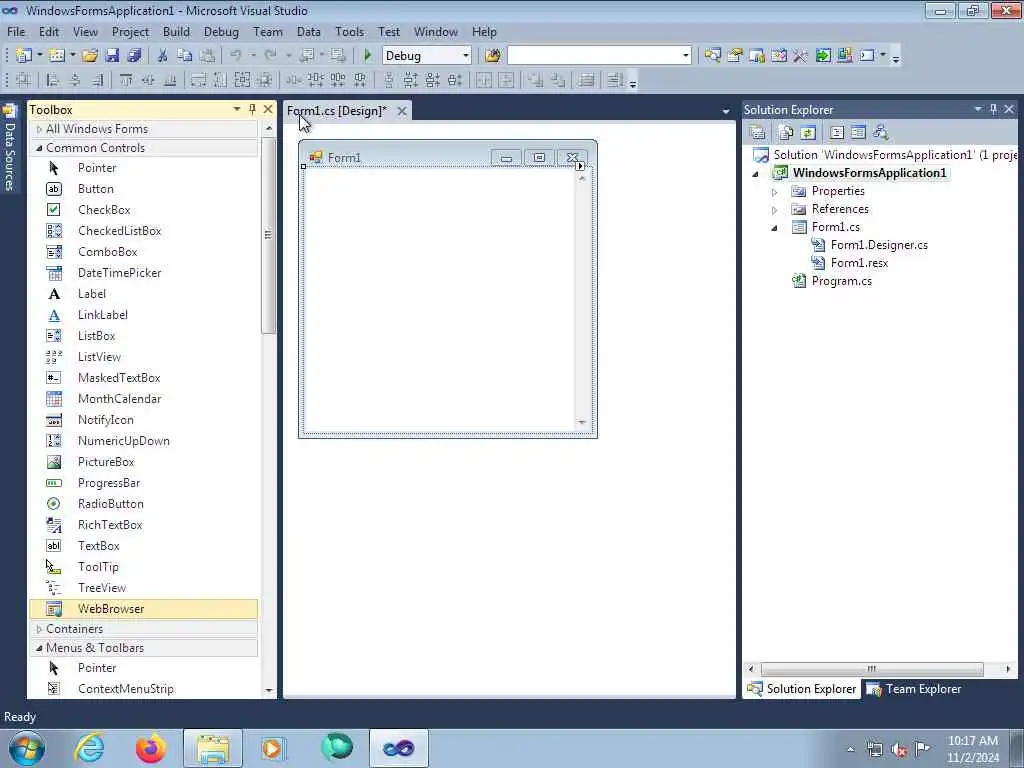Select the Button control in Toolbox

[144, 189]
